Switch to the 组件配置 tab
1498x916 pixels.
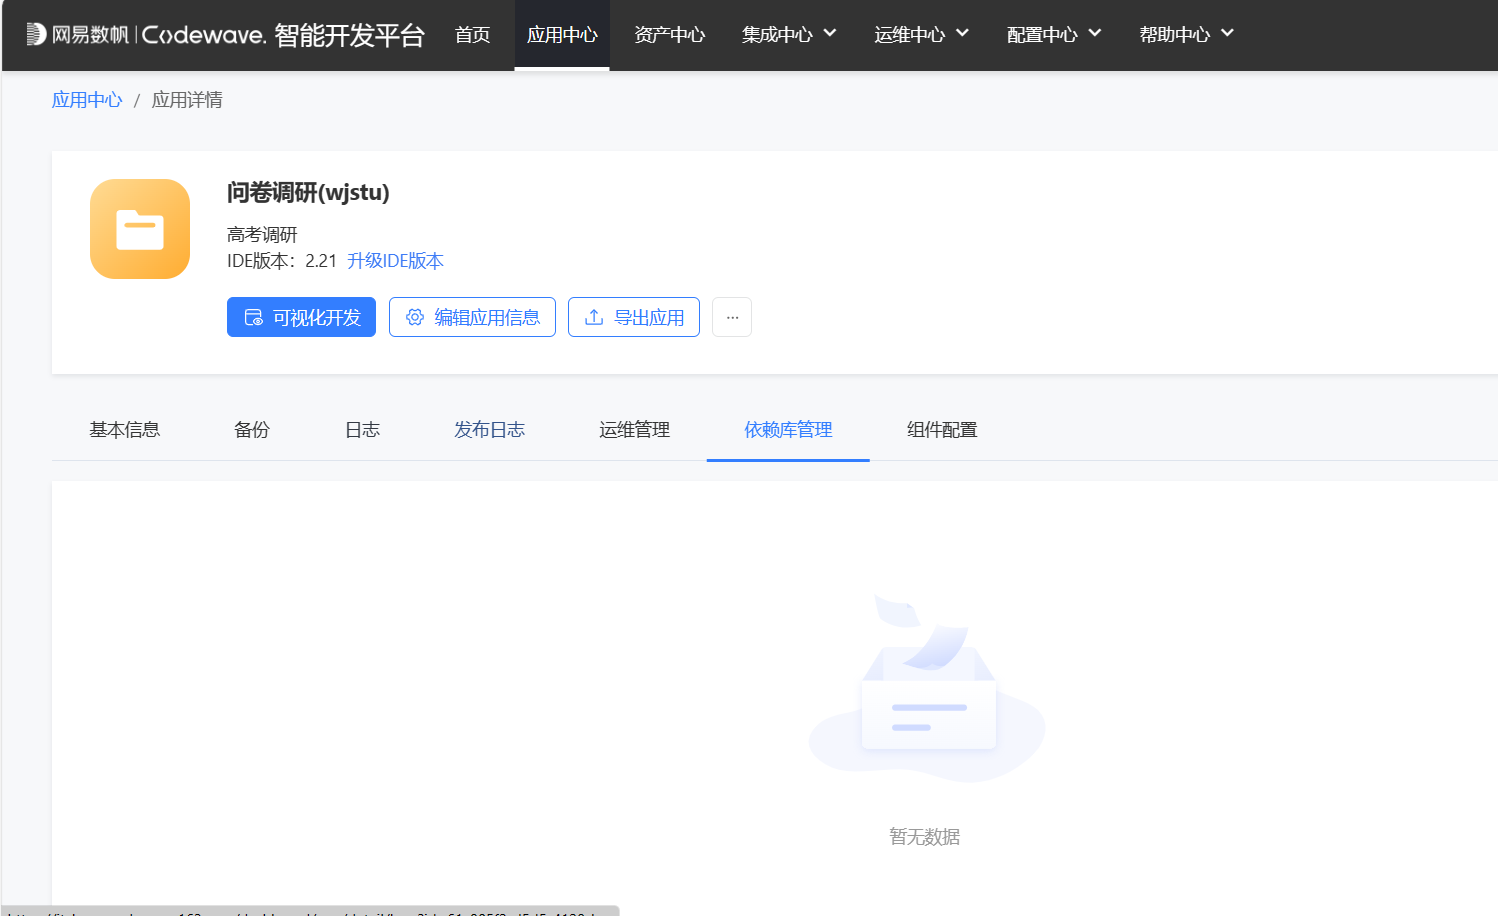click(942, 430)
